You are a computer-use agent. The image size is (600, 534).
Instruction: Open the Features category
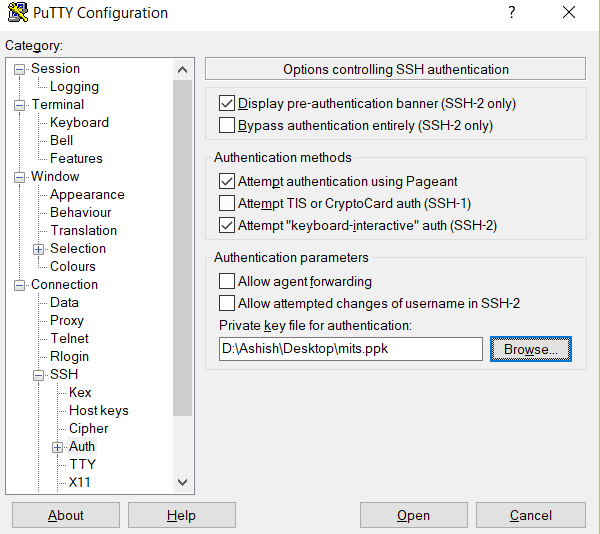click(76, 158)
